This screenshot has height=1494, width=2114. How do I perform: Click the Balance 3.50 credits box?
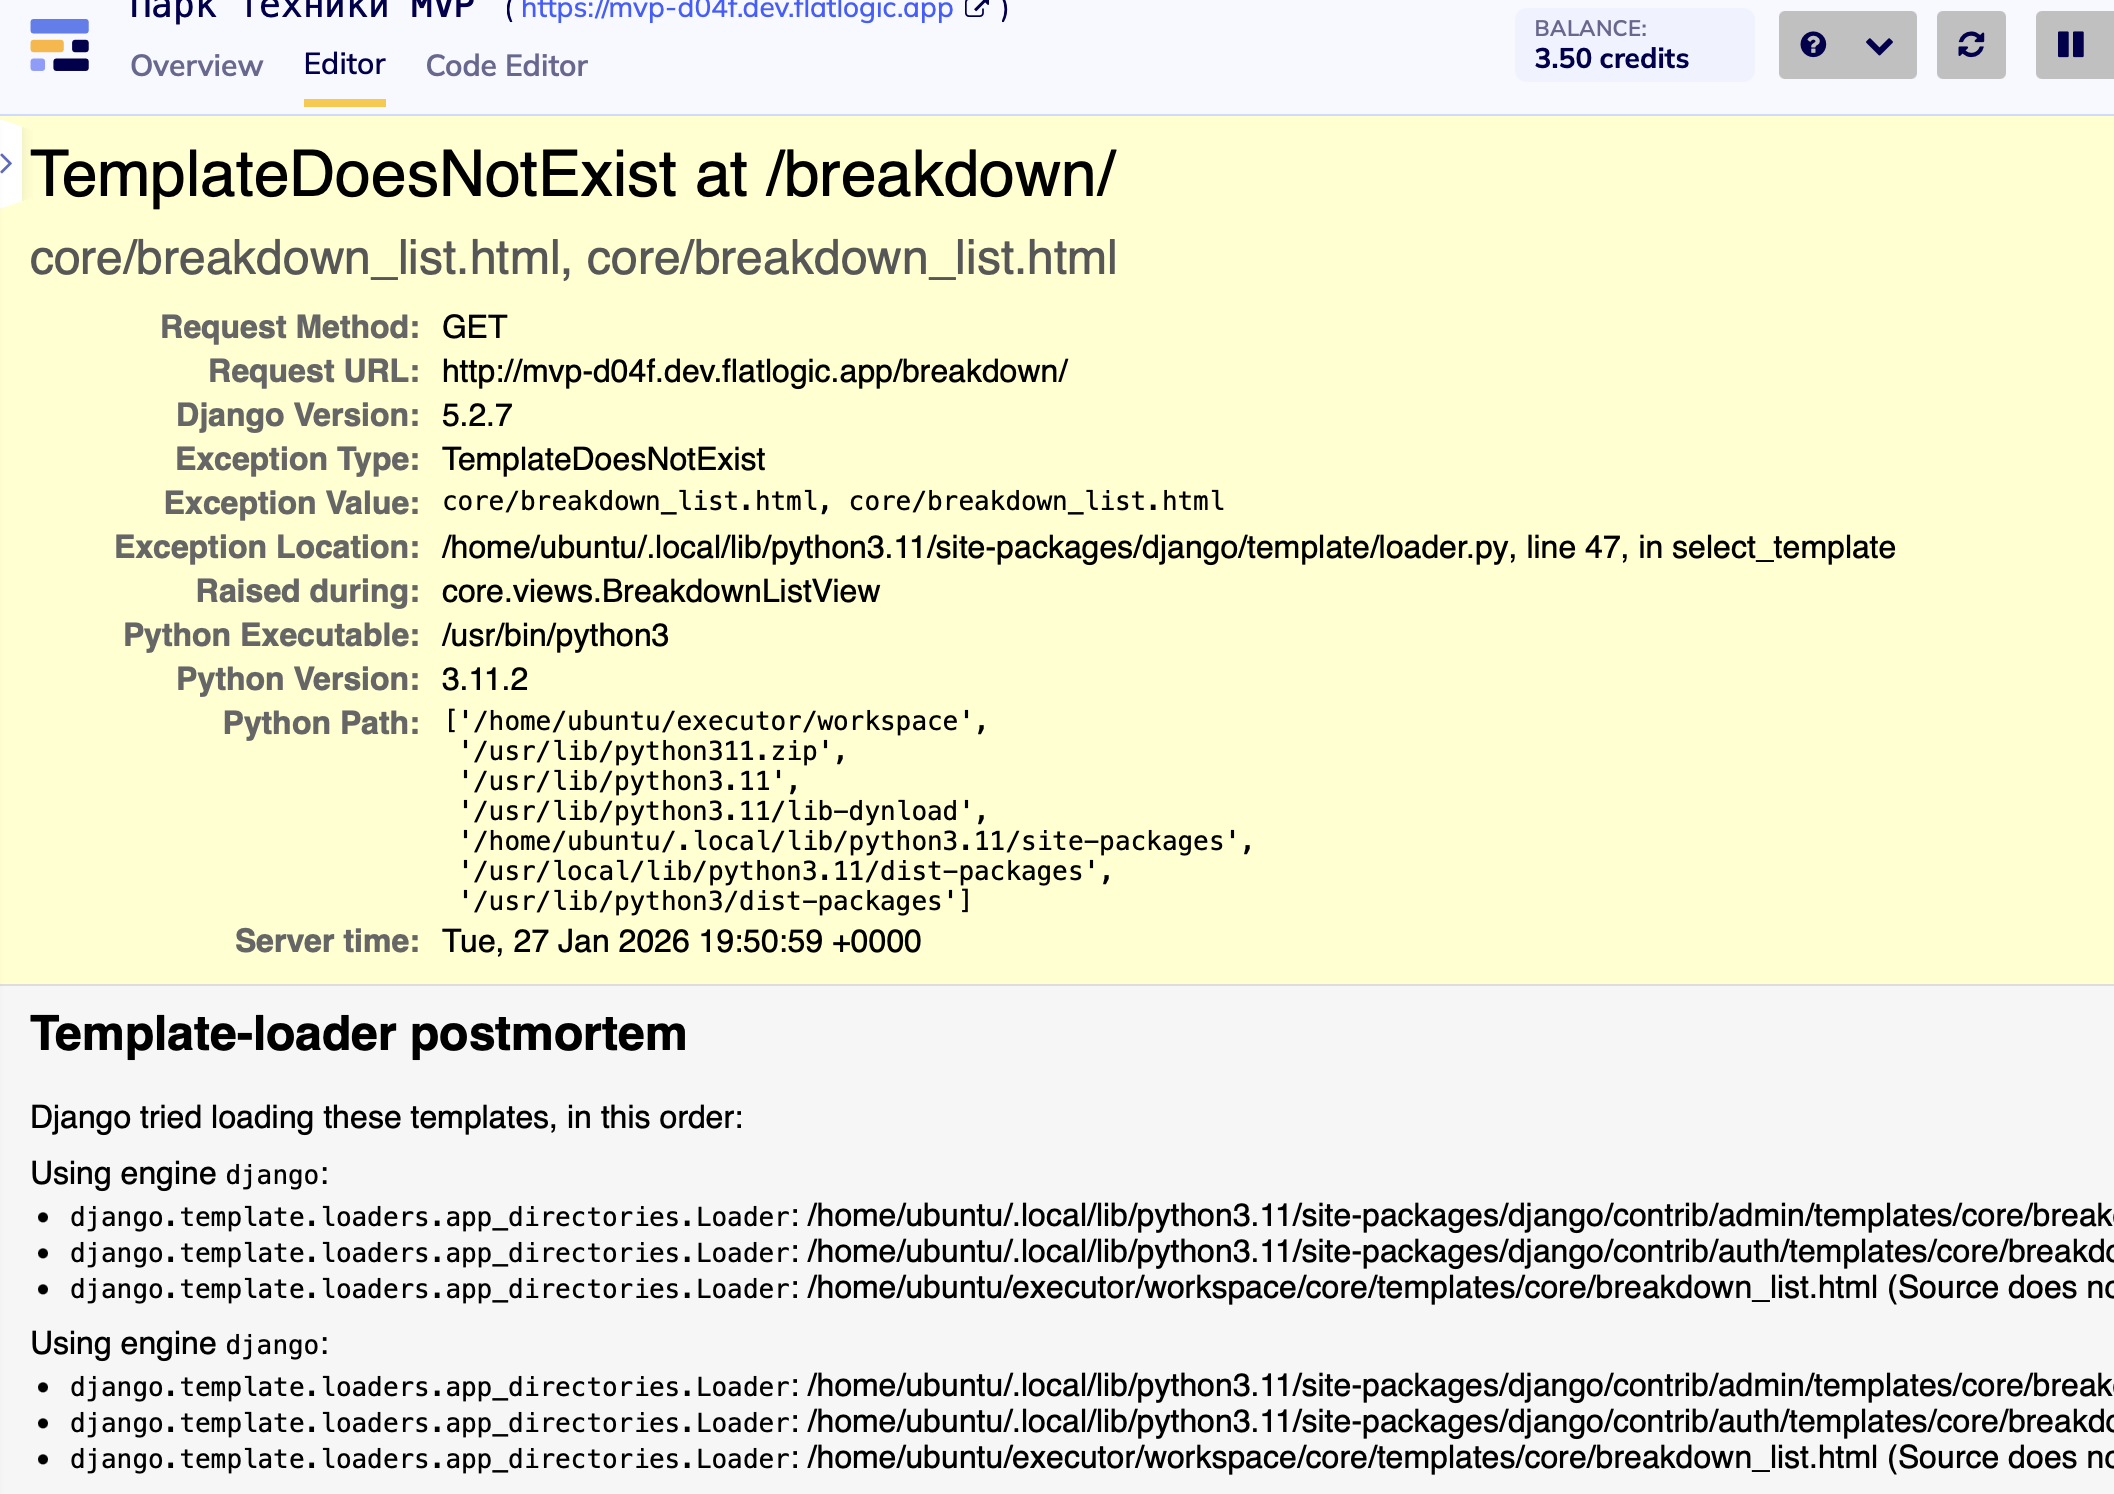point(1633,45)
